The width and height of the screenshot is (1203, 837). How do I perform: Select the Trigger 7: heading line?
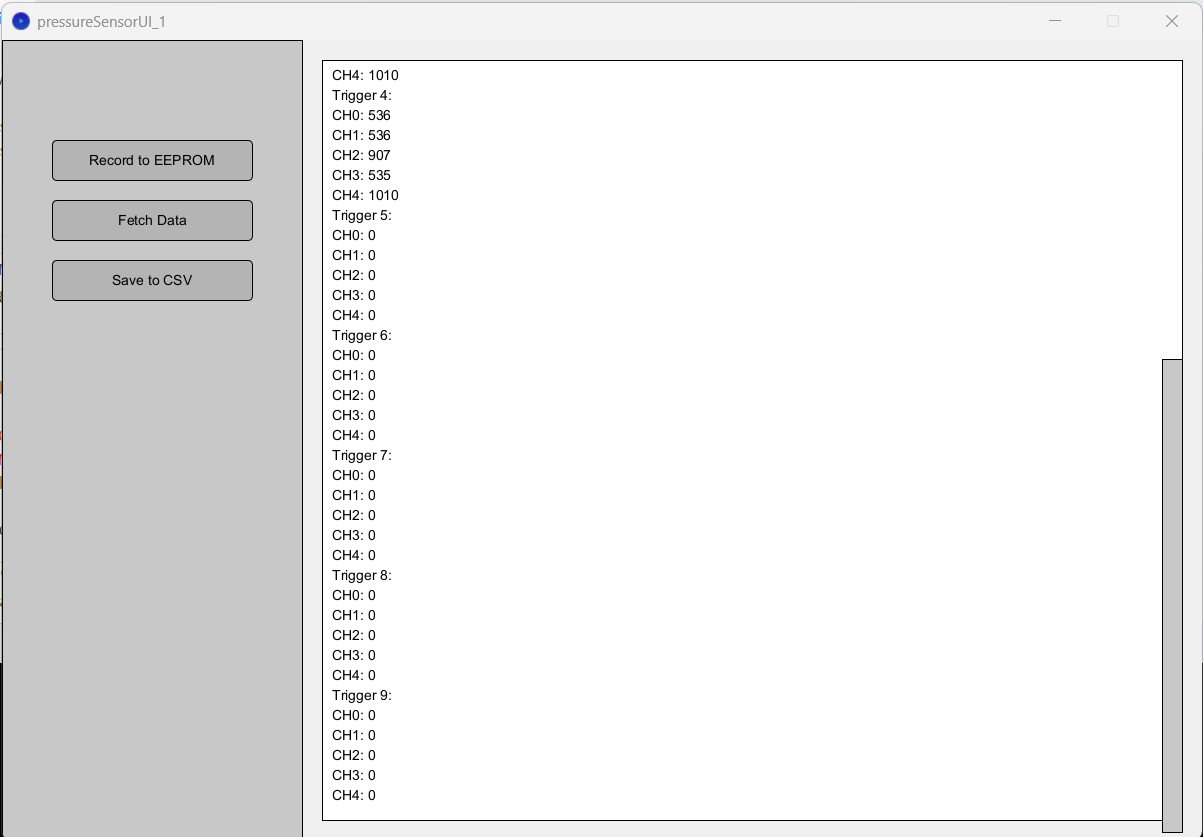(x=362, y=455)
